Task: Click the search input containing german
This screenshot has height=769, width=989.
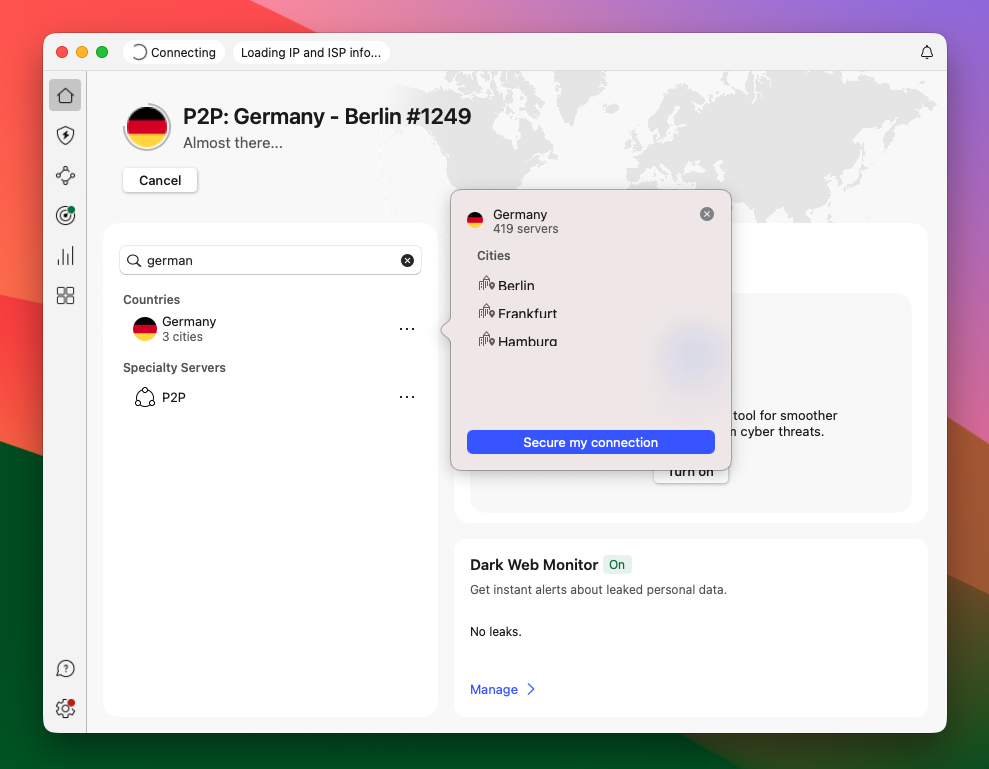Action: 270,260
